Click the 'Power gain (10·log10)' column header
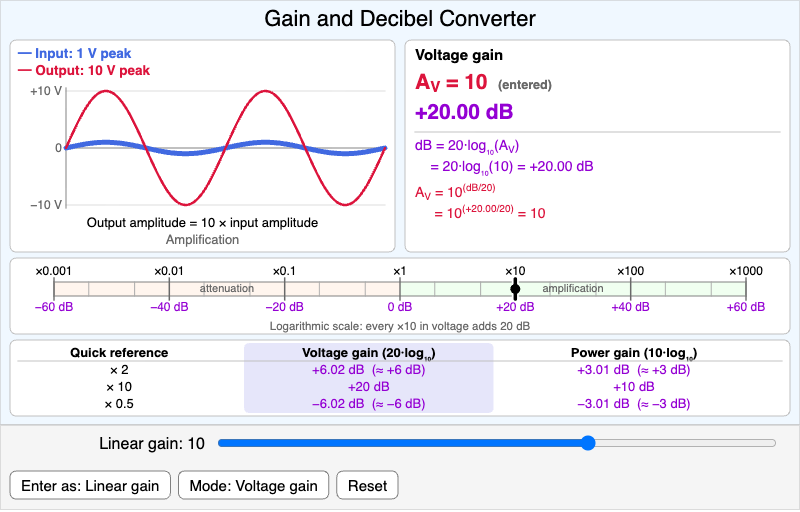800x512 pixels. [x=634, y=353]
